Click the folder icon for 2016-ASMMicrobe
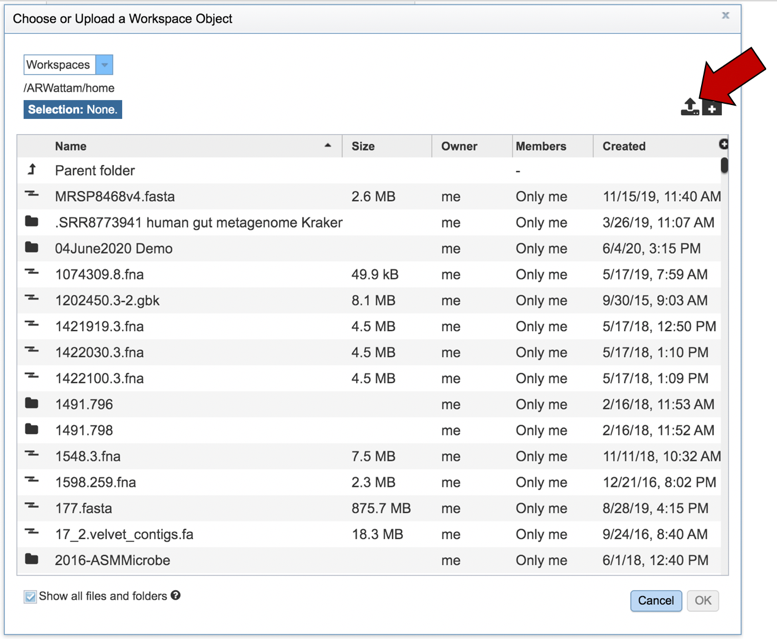The width and height of the screenshot is (777, 639). [32, 560]
